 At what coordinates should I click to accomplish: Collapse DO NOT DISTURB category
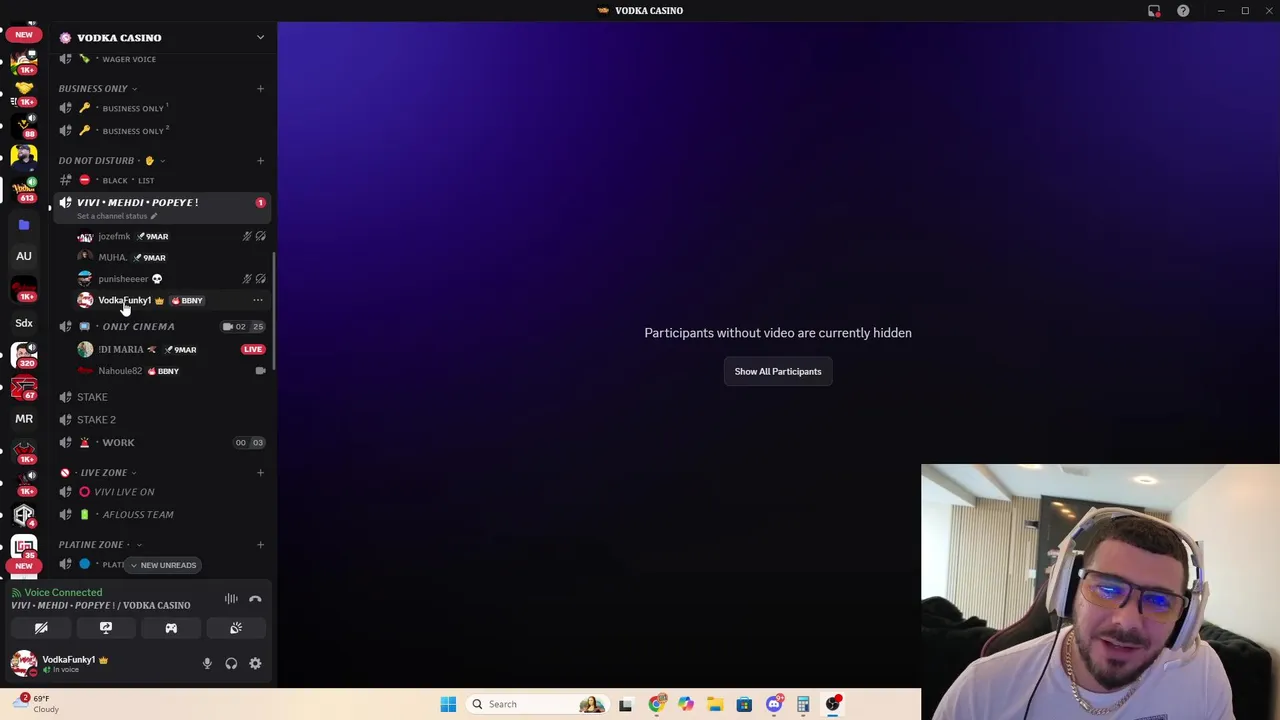[x=112, y=160]
